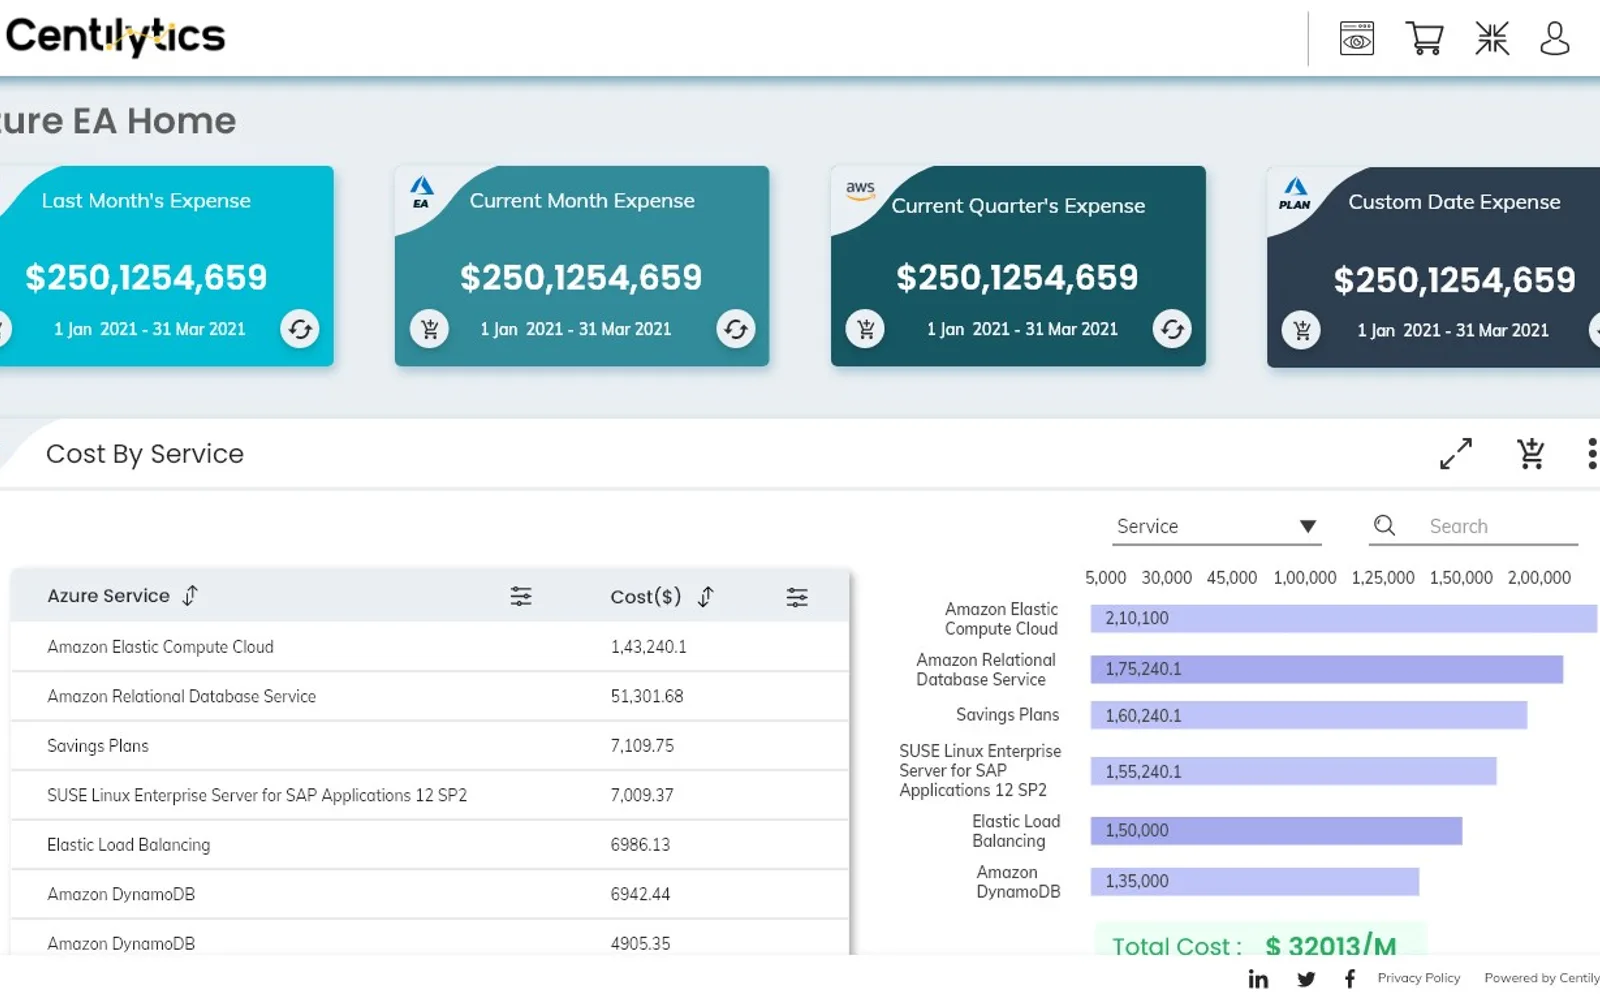This screenshot has height=1000, width=1600.
Task: Expand Cost By Service to fullscreen
Action: point(1456,454)
